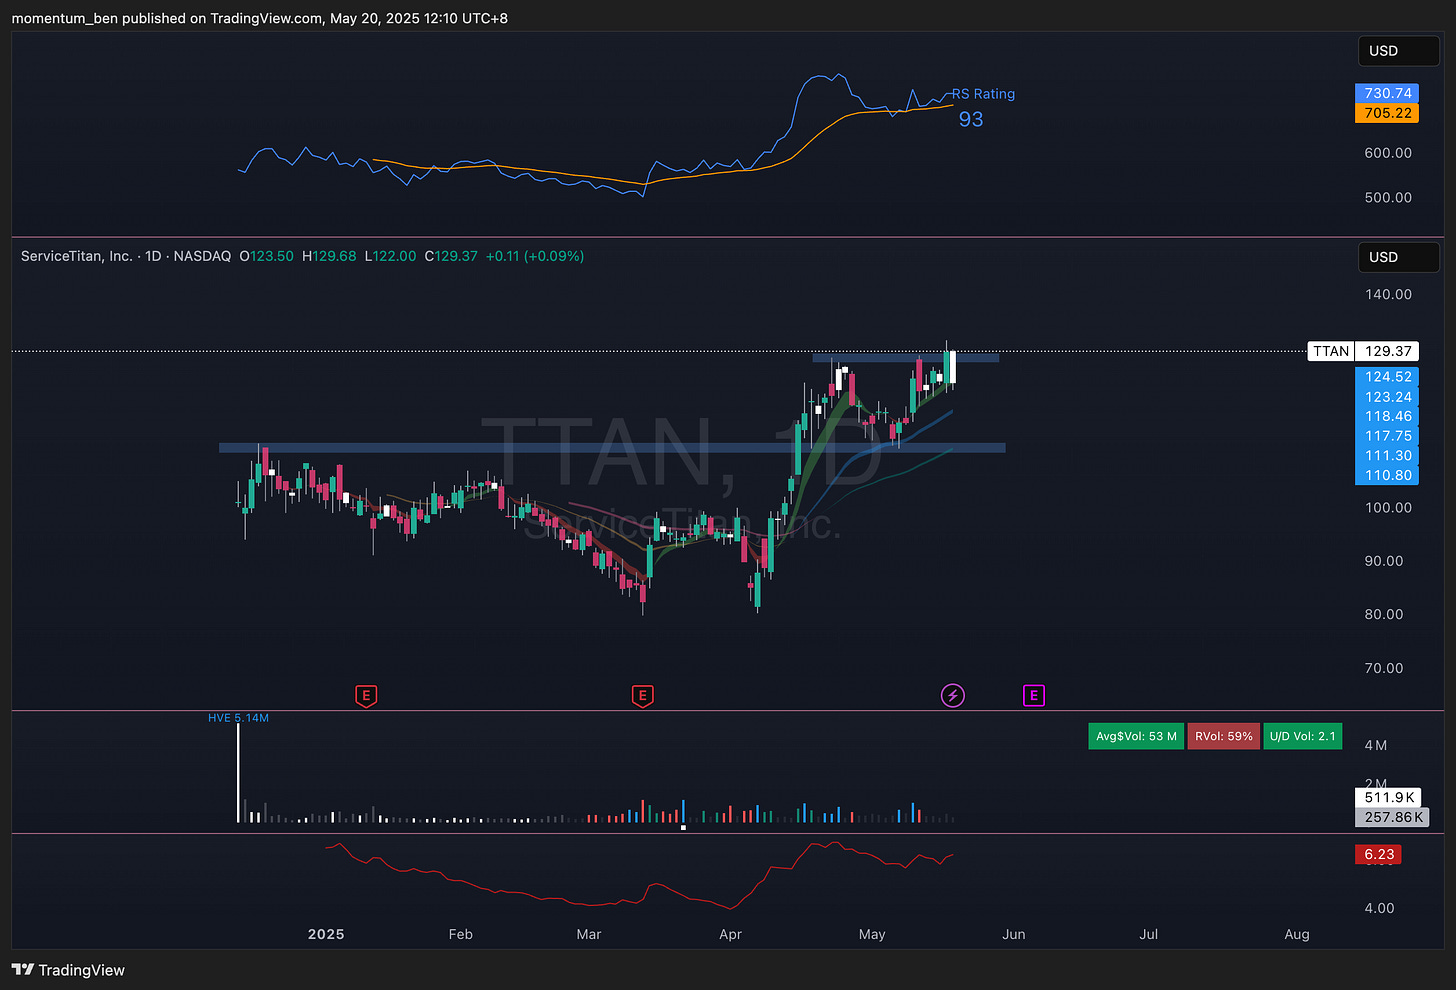
Task: Open the purple lightning-bolt event marker
Action: [953, 695]
